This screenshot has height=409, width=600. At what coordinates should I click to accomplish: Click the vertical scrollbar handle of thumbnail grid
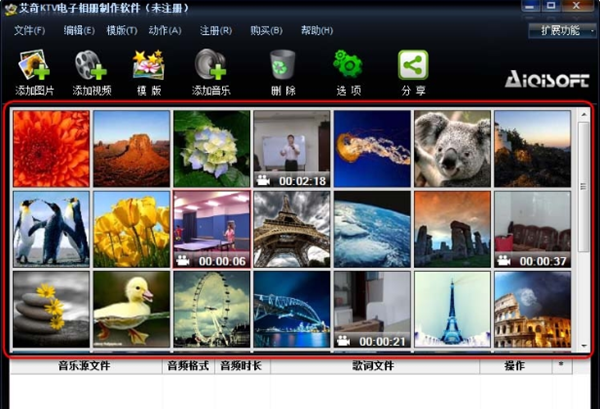pyautogui.click(x=584, y=187)
